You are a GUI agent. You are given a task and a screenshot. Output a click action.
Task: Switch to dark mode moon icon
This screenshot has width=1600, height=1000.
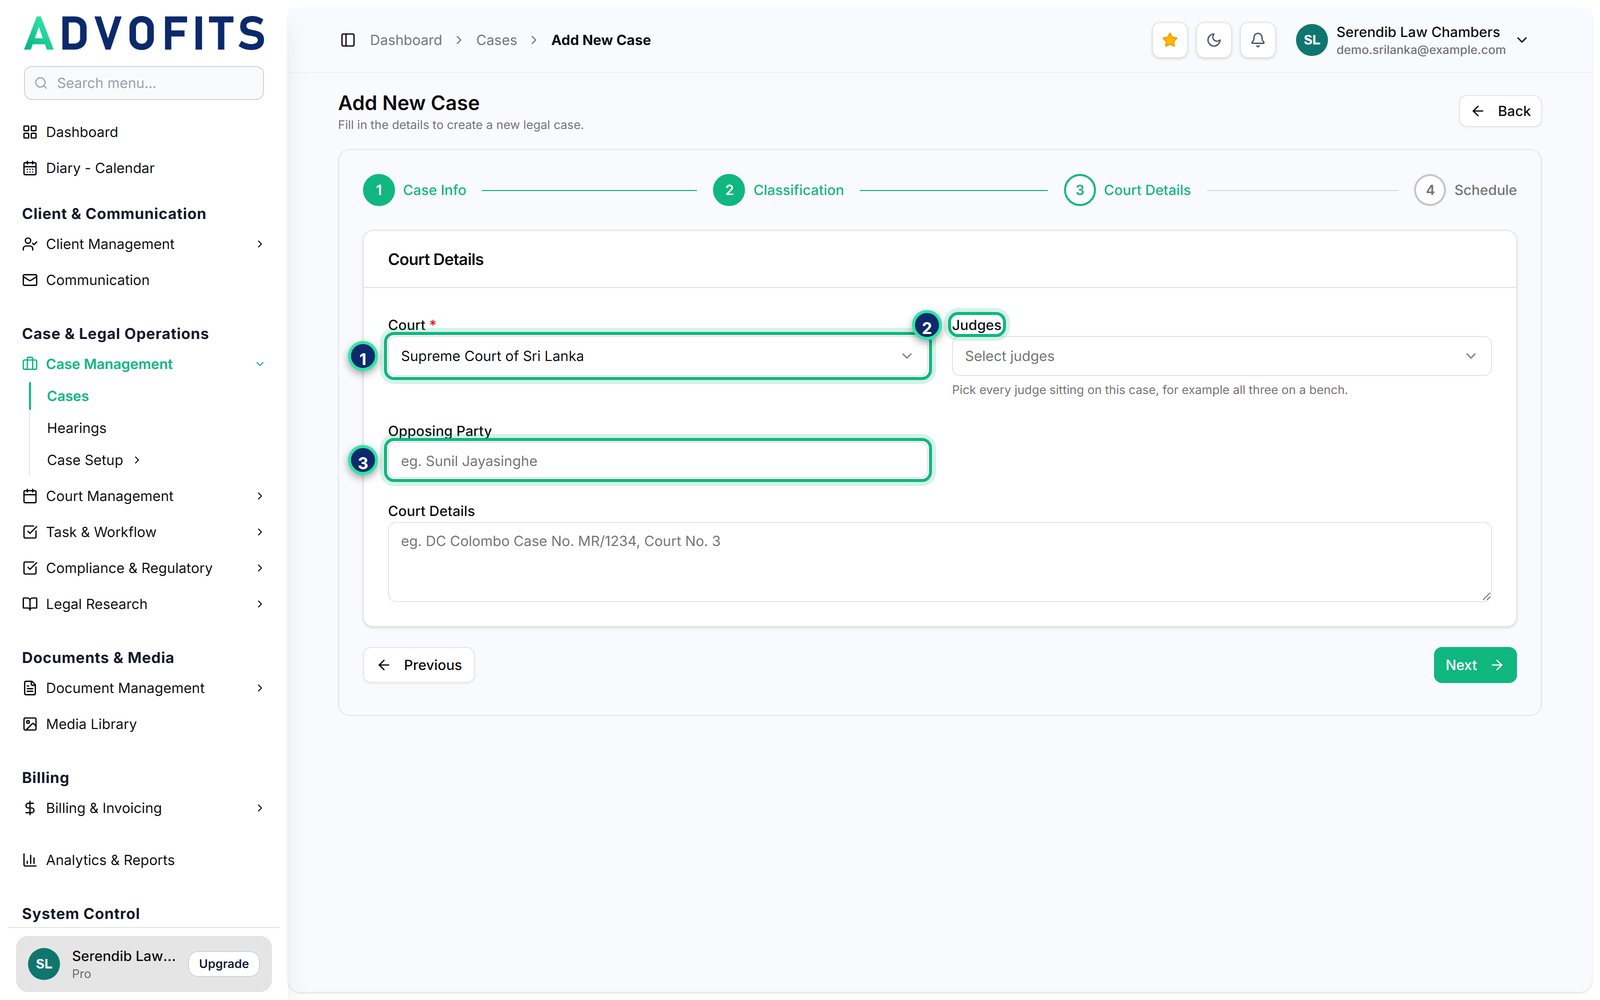(x=1214, y=40)
